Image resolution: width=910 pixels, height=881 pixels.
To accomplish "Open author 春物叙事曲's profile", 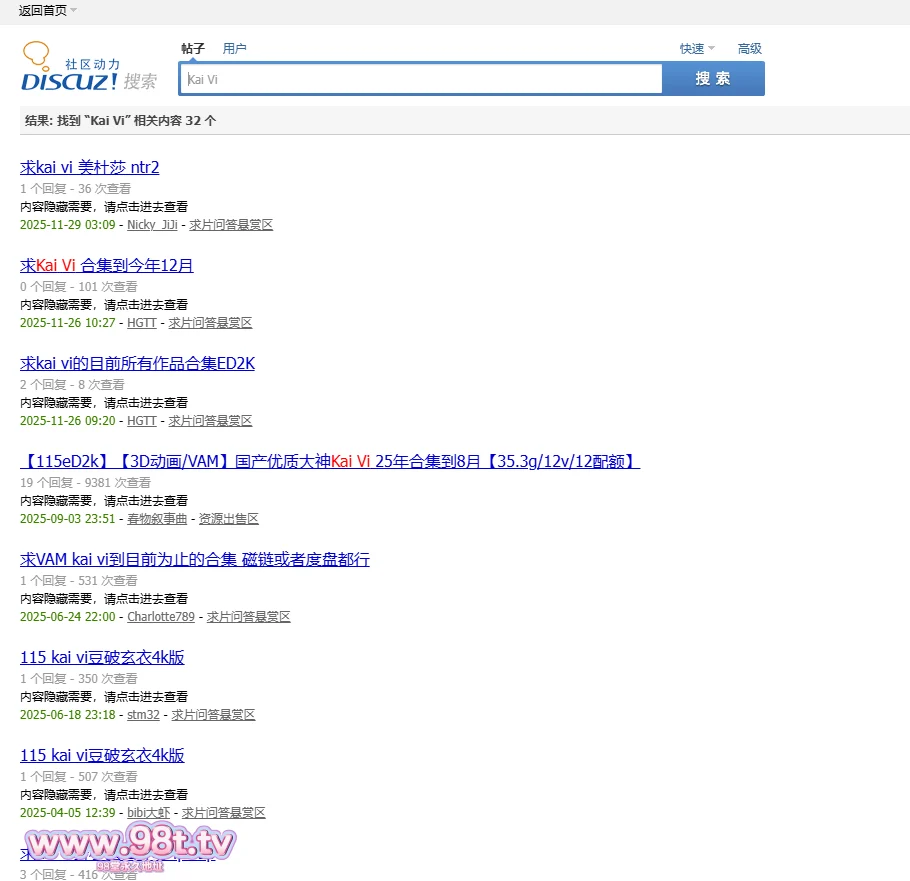I will click(157, 519).
